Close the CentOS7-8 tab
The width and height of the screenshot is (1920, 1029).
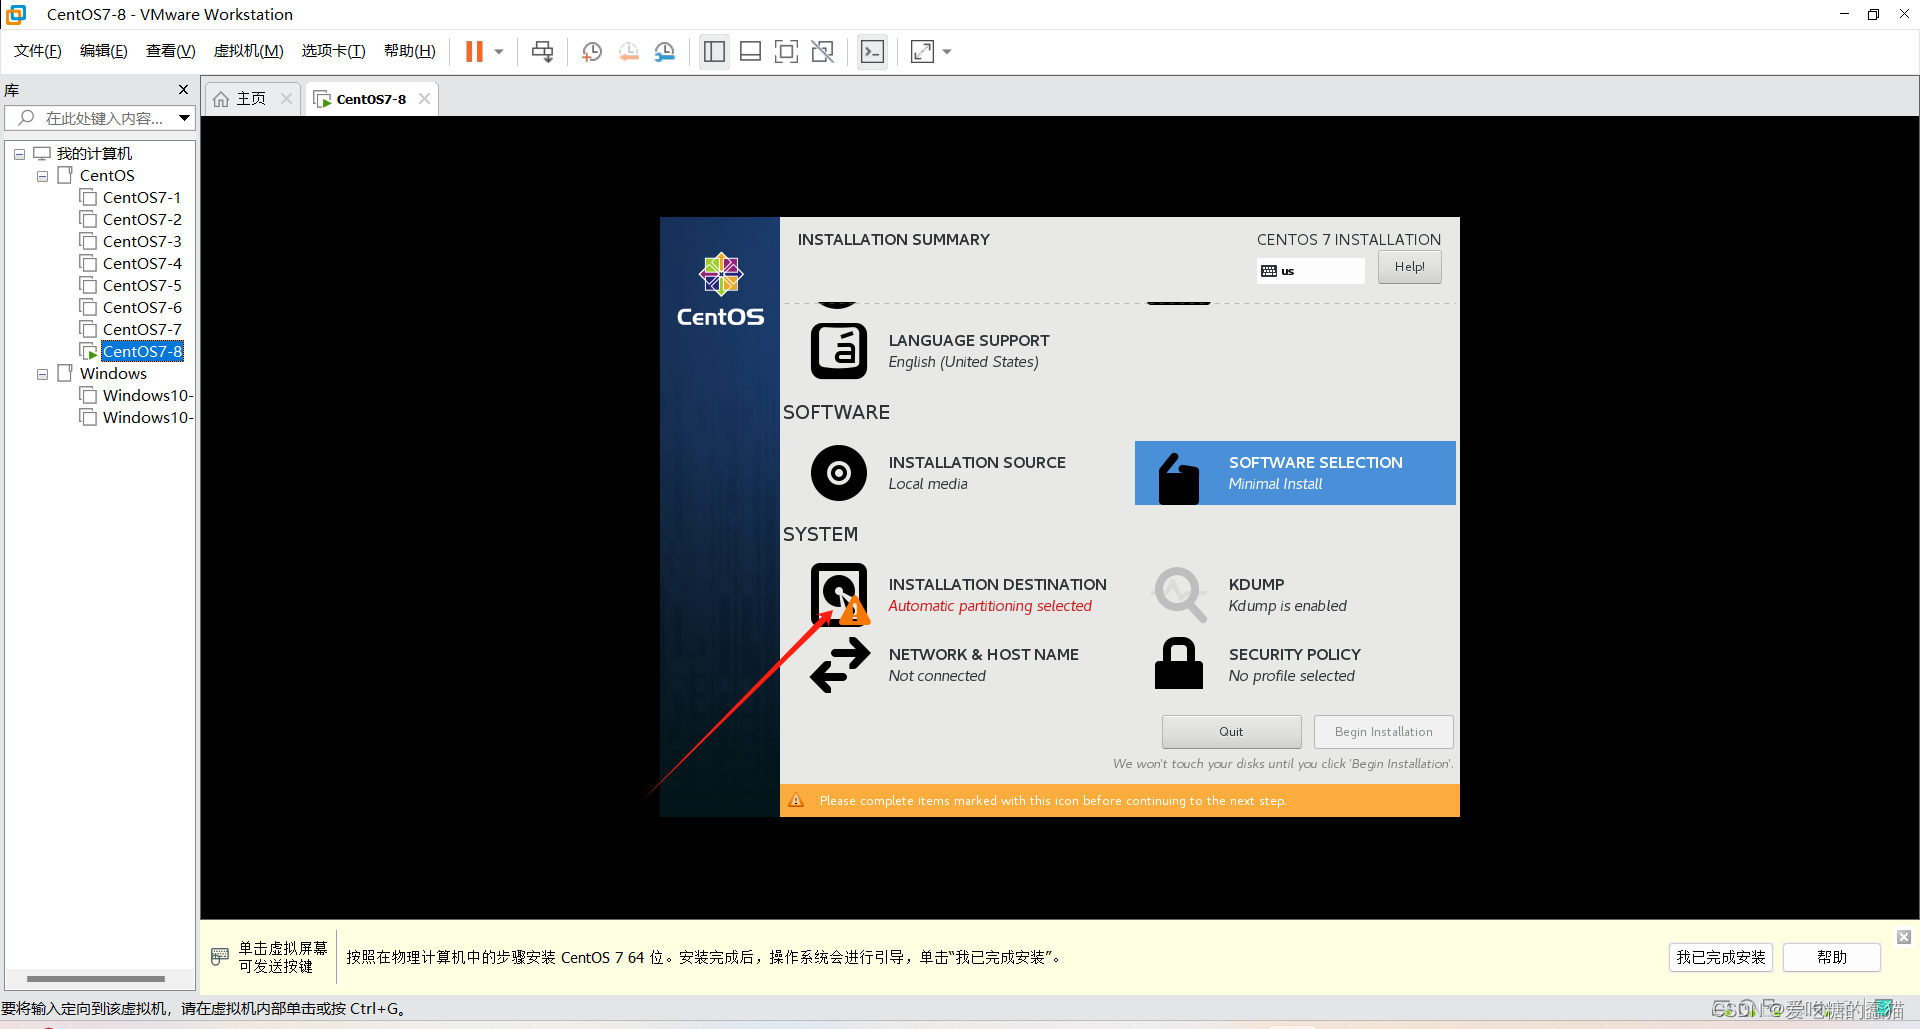(x=424, y=98)
